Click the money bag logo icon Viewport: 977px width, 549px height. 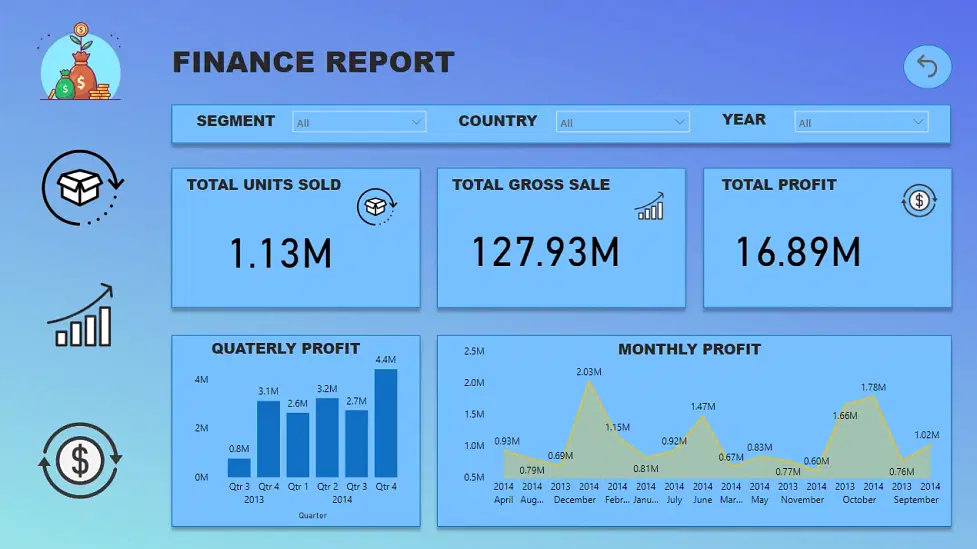(x=80, y=62)
